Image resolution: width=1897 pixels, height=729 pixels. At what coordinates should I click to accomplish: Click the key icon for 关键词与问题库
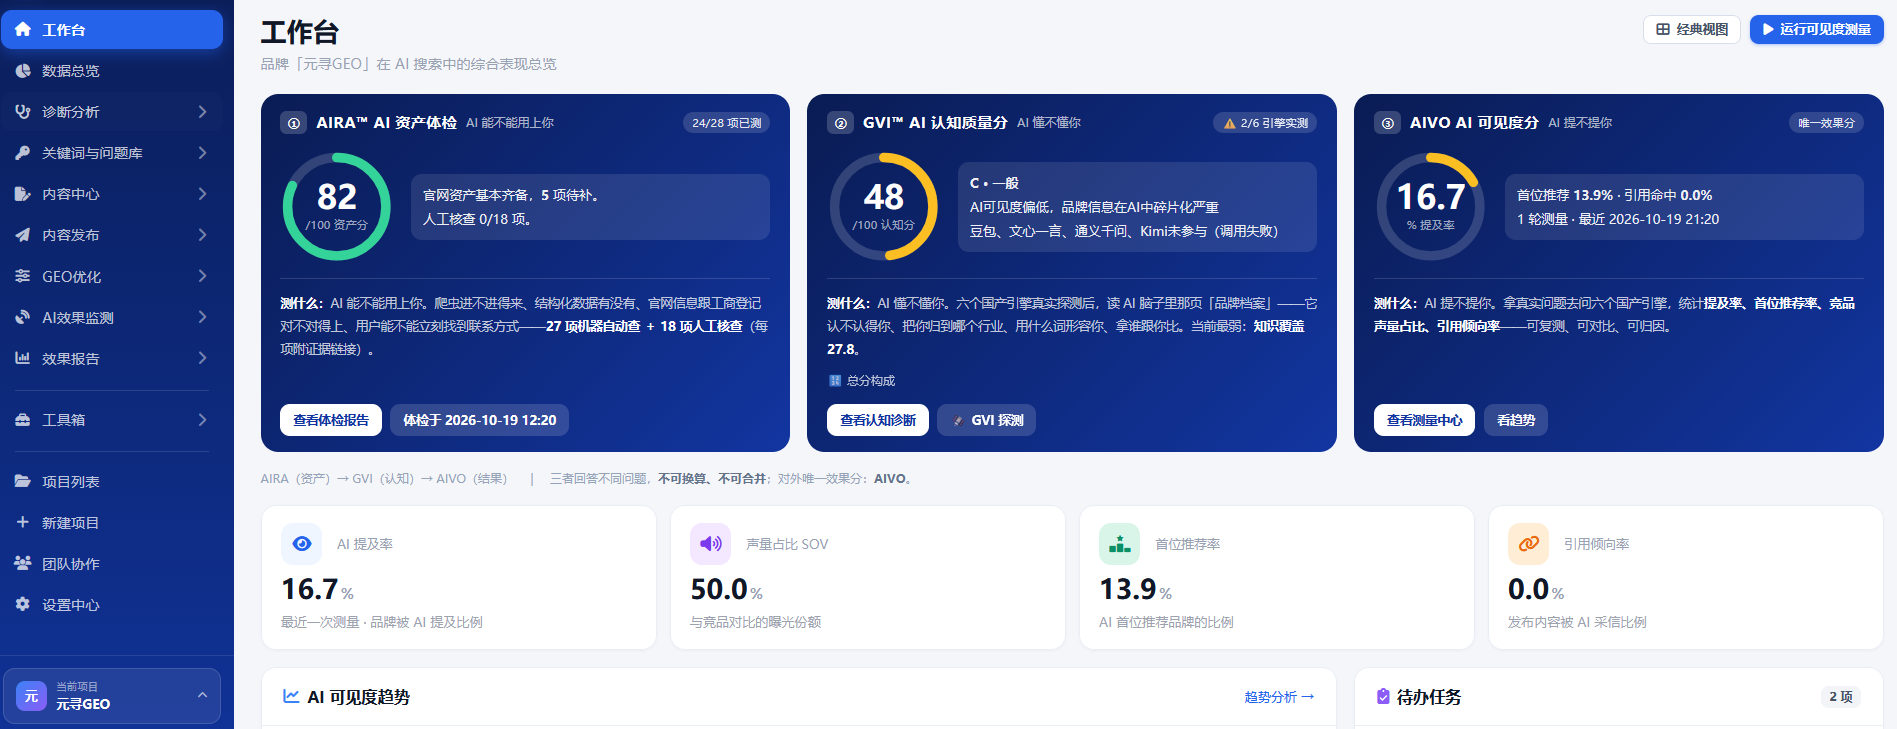[x=23, y=153]
